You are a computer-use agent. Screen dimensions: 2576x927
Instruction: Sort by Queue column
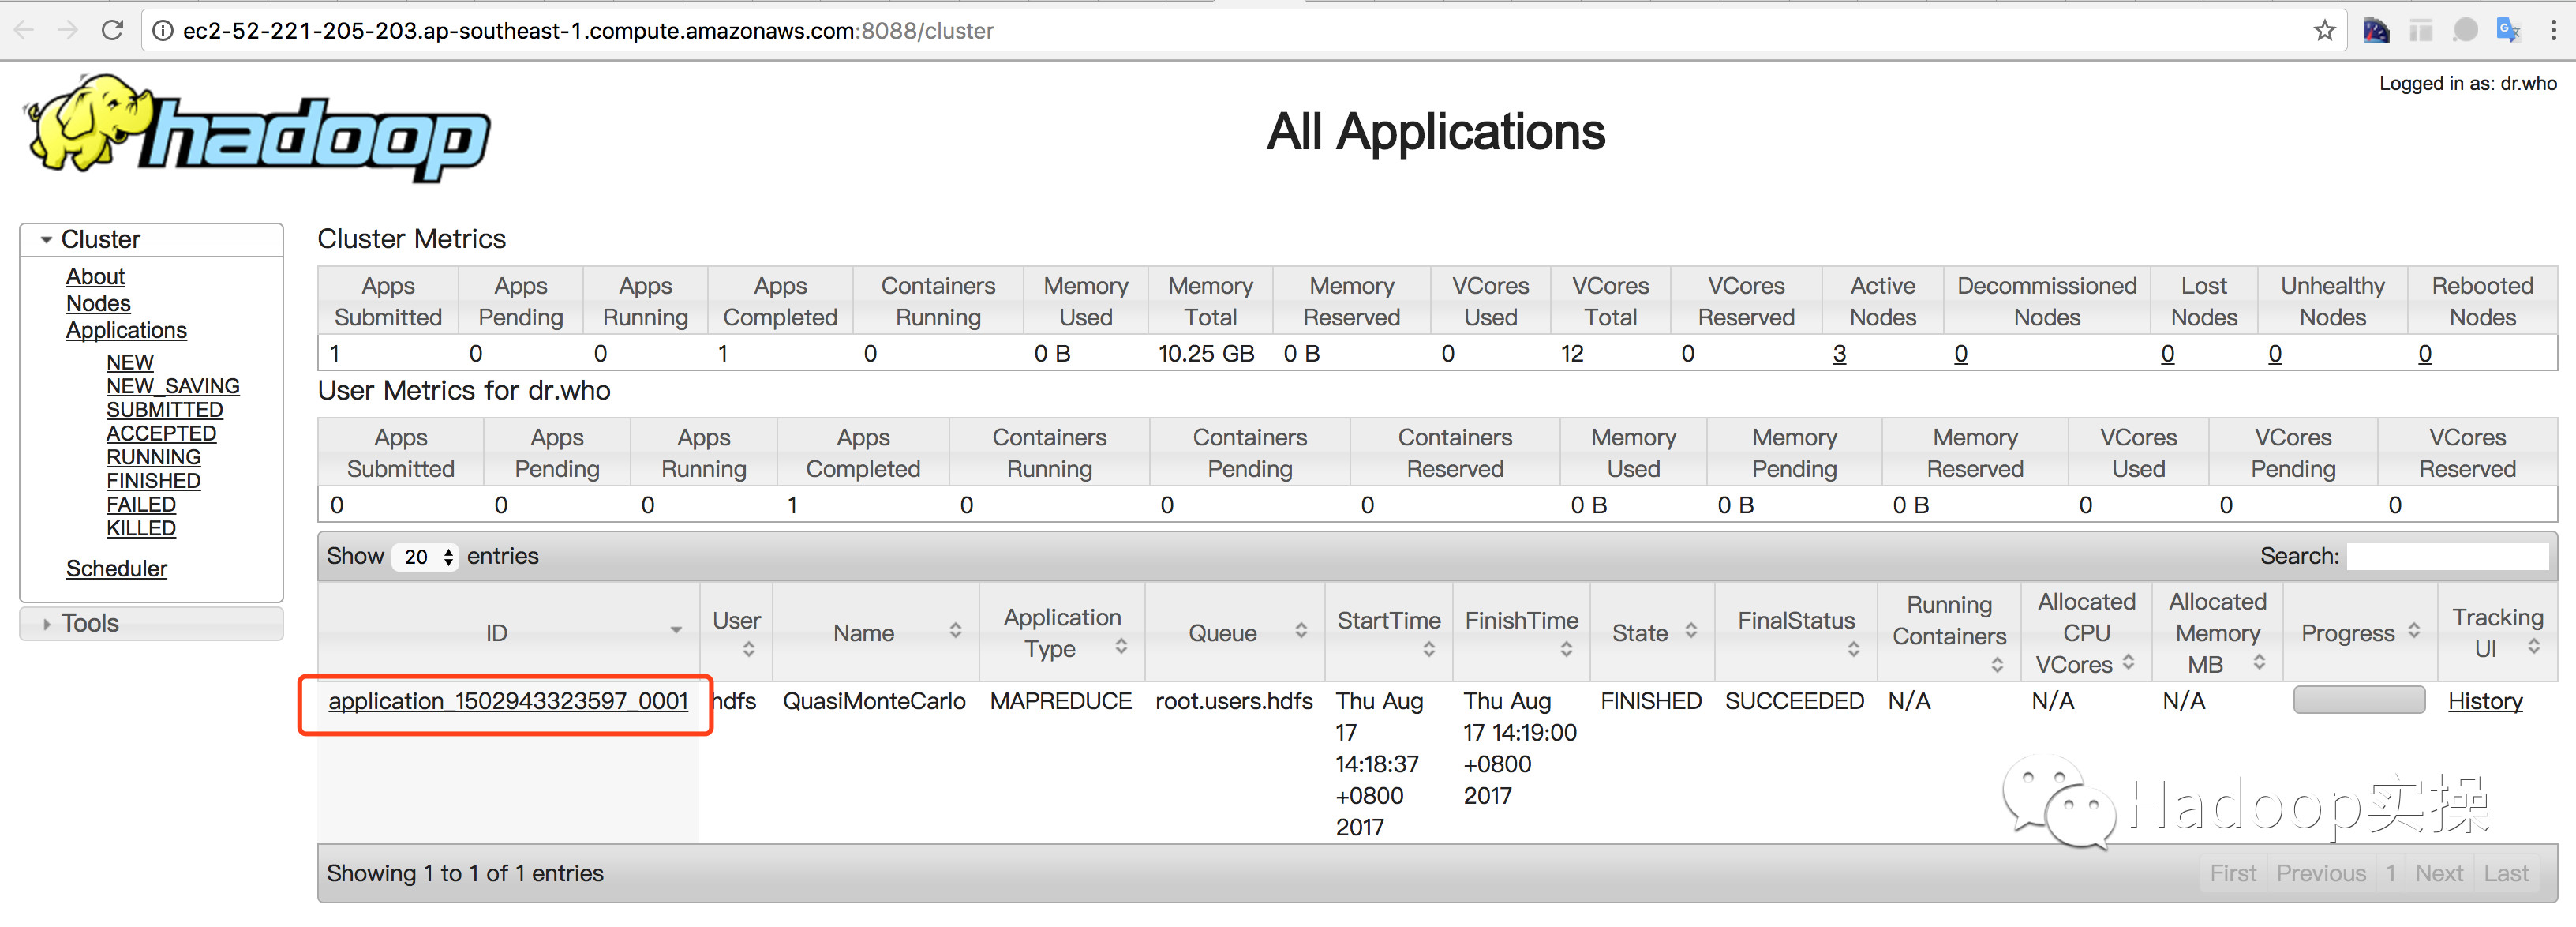coord(1301,631)
